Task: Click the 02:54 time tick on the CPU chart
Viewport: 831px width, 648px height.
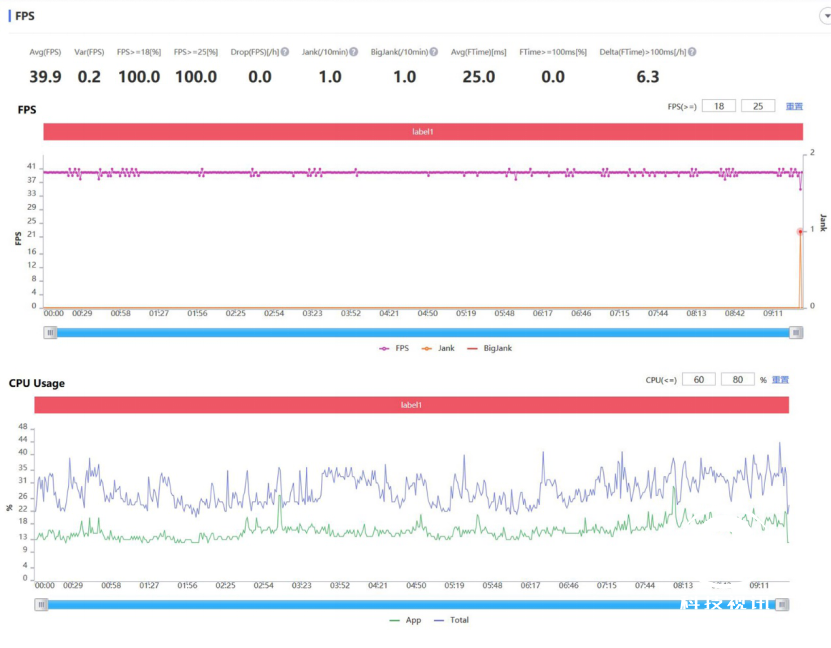Action: (x=263, y=585)
